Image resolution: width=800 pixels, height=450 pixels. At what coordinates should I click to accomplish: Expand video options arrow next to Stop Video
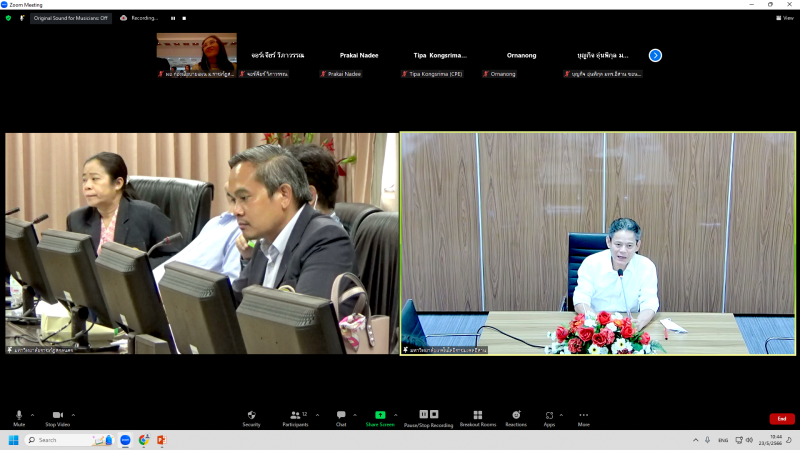coord(73,414)
